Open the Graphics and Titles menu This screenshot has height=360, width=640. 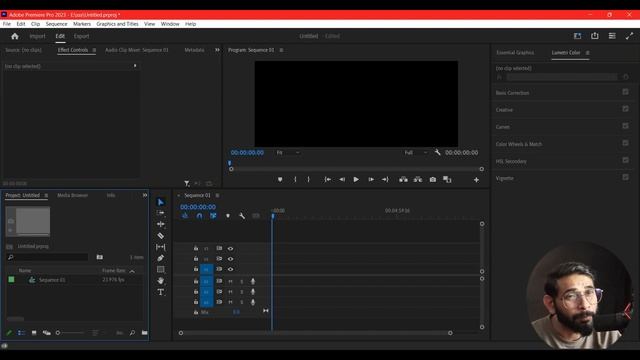click(x=117, y=24)
